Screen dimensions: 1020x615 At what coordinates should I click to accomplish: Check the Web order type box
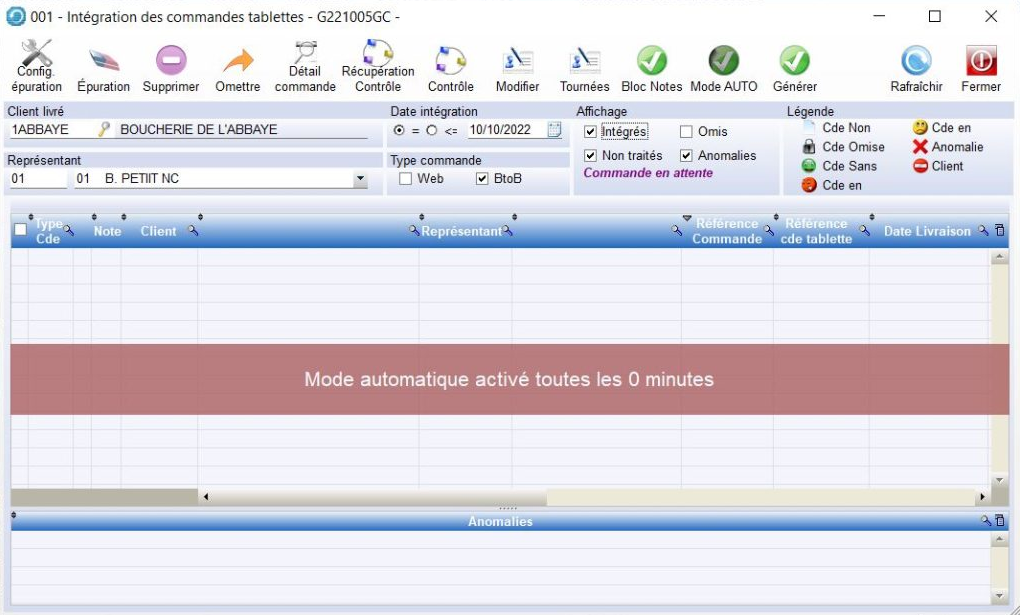(406, 179)
